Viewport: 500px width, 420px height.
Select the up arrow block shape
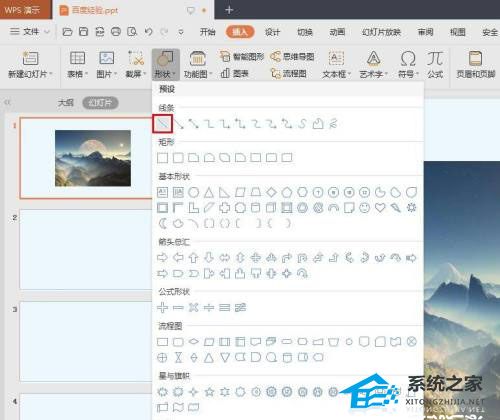pos(193,258)
